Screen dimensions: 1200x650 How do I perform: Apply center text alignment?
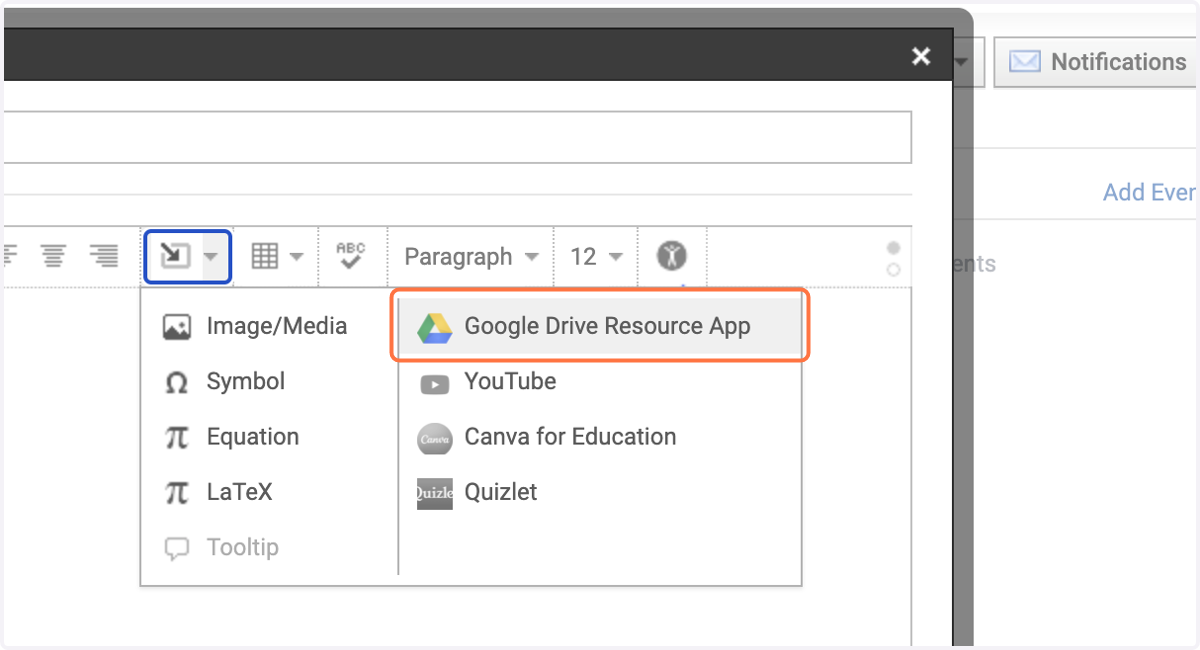(x=54, y=257)
